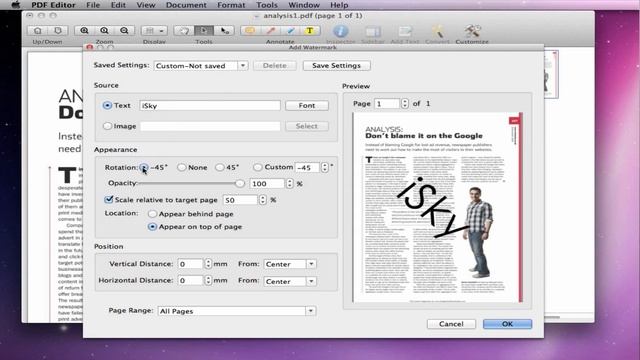Image resolution: width=640 pixels, height=360 pixels.
Task: Open the Display toolbar dropdown
Action: 154,31
